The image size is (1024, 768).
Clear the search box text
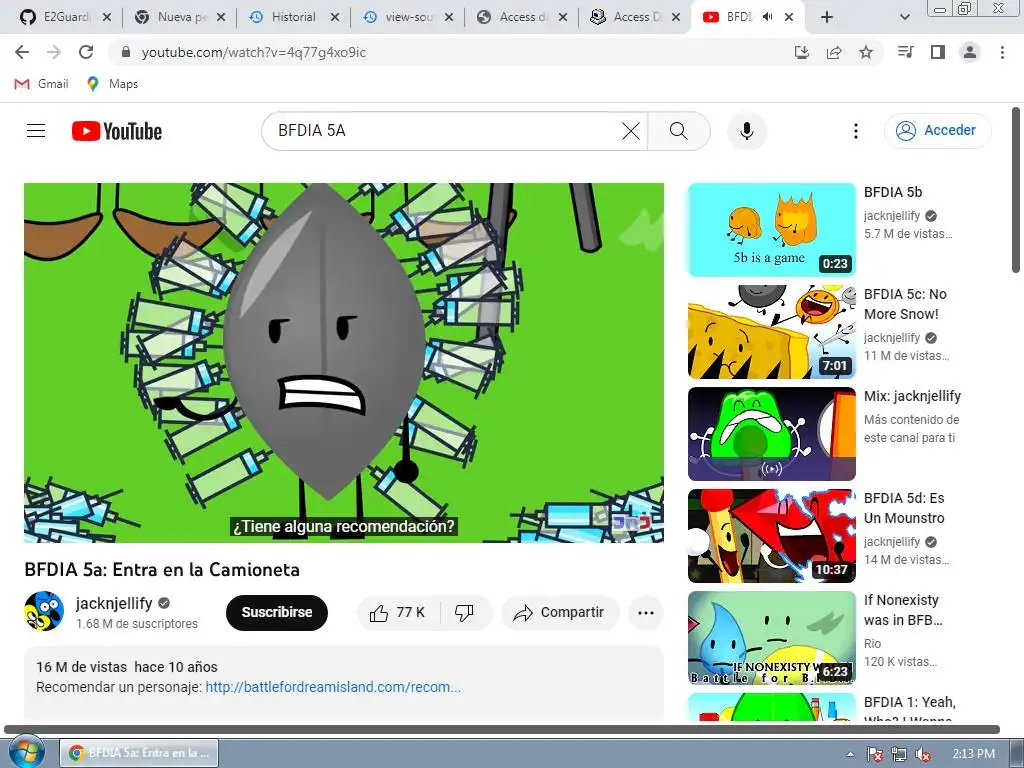631,131
